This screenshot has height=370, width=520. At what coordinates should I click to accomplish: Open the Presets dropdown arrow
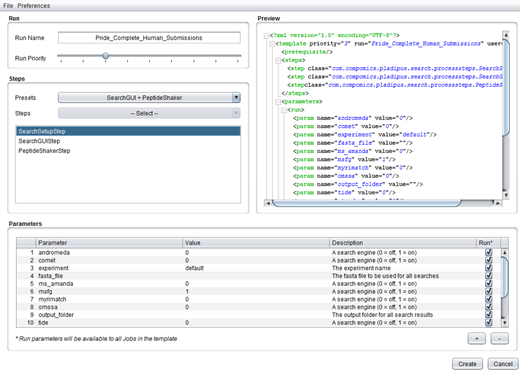point(236,98)
